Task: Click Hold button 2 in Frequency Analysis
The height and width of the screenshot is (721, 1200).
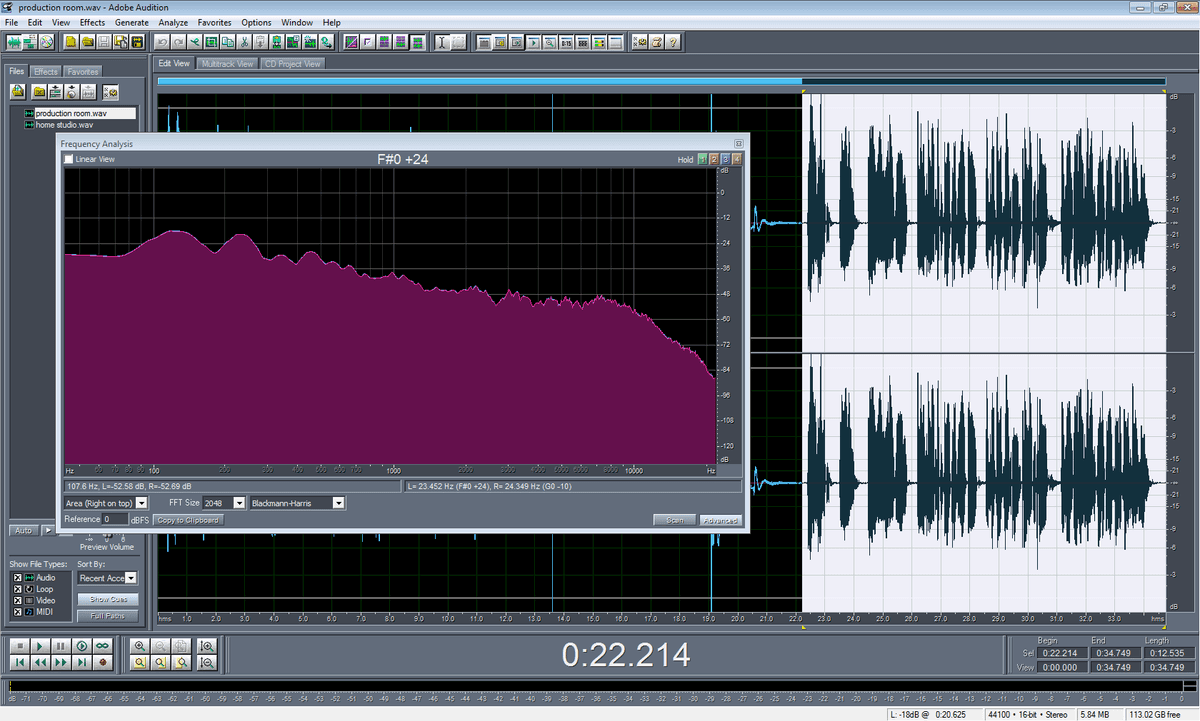Action: tap(714, 159)
